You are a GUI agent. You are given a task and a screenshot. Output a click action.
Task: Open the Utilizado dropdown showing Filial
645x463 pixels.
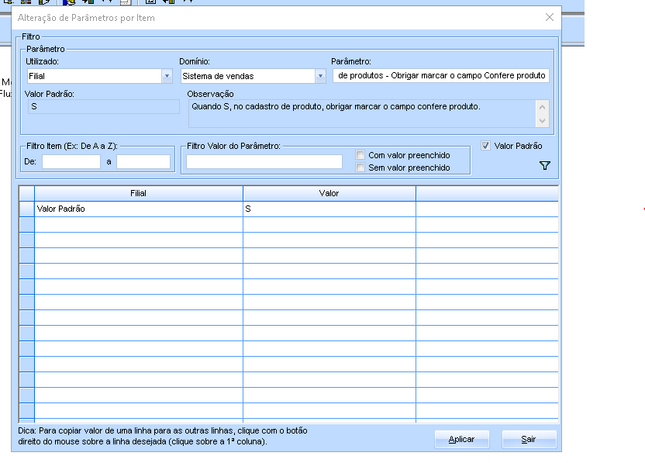coord(166,76)
